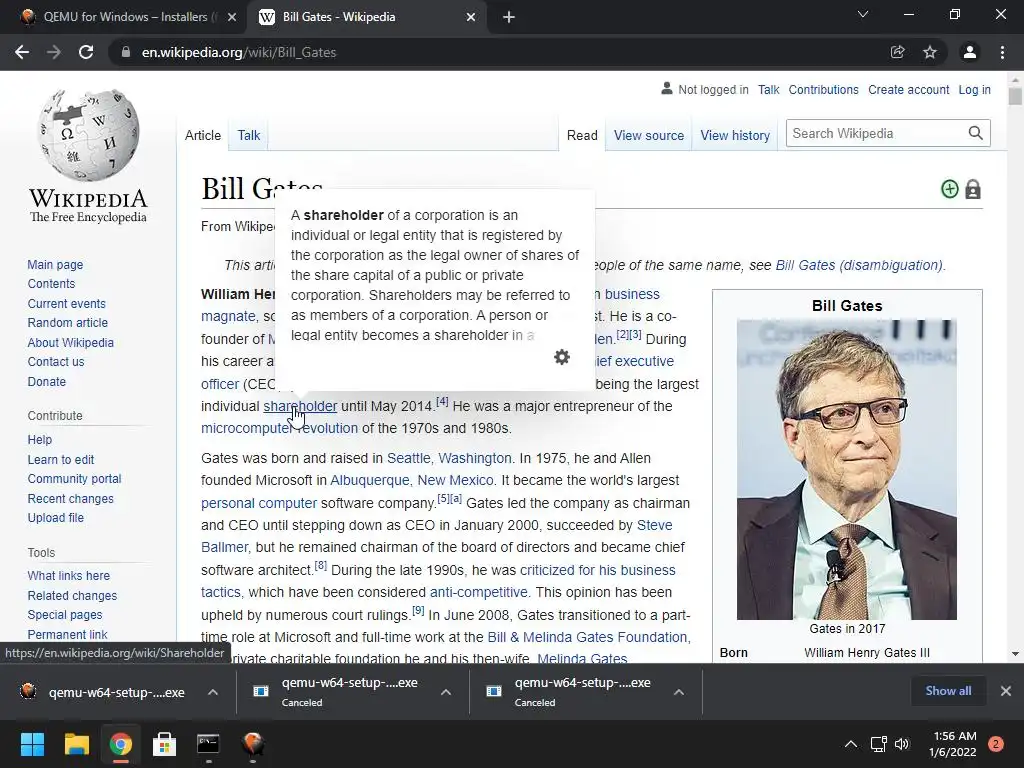This screenshot has width=1024, height=768.
Task: Click the Wikipedia globe logo
Action: [88, 135]
